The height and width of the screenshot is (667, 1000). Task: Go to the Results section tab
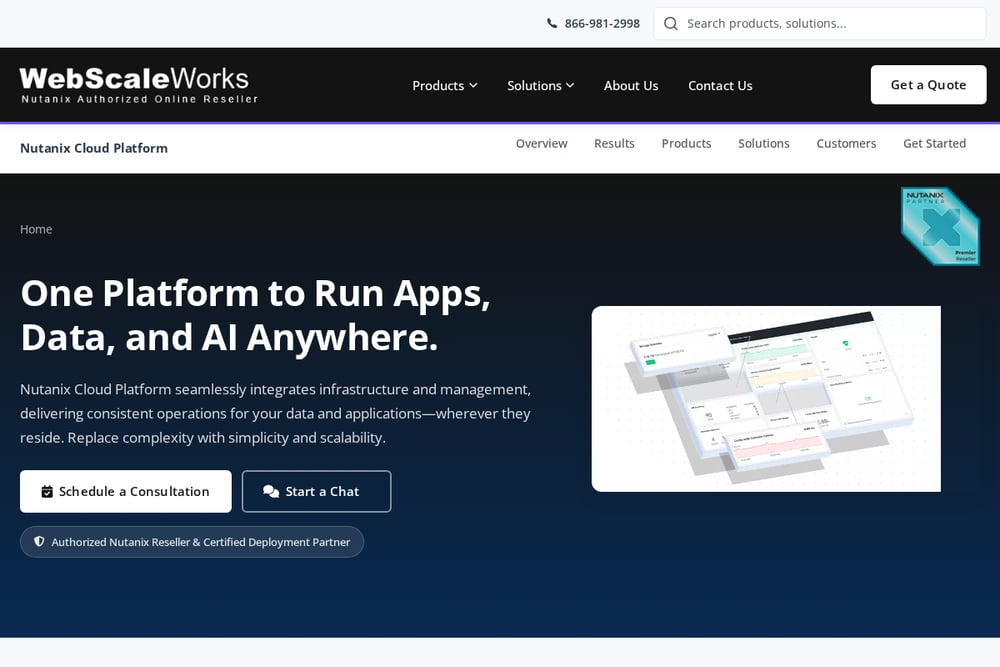(x=614, y=143)
